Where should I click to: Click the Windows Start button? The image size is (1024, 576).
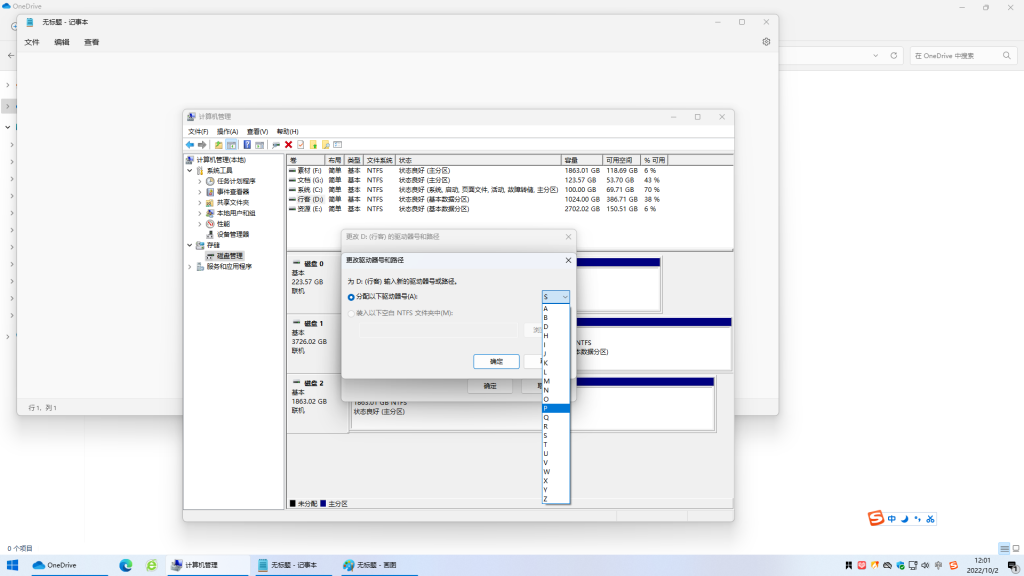(x=13, y=565)
